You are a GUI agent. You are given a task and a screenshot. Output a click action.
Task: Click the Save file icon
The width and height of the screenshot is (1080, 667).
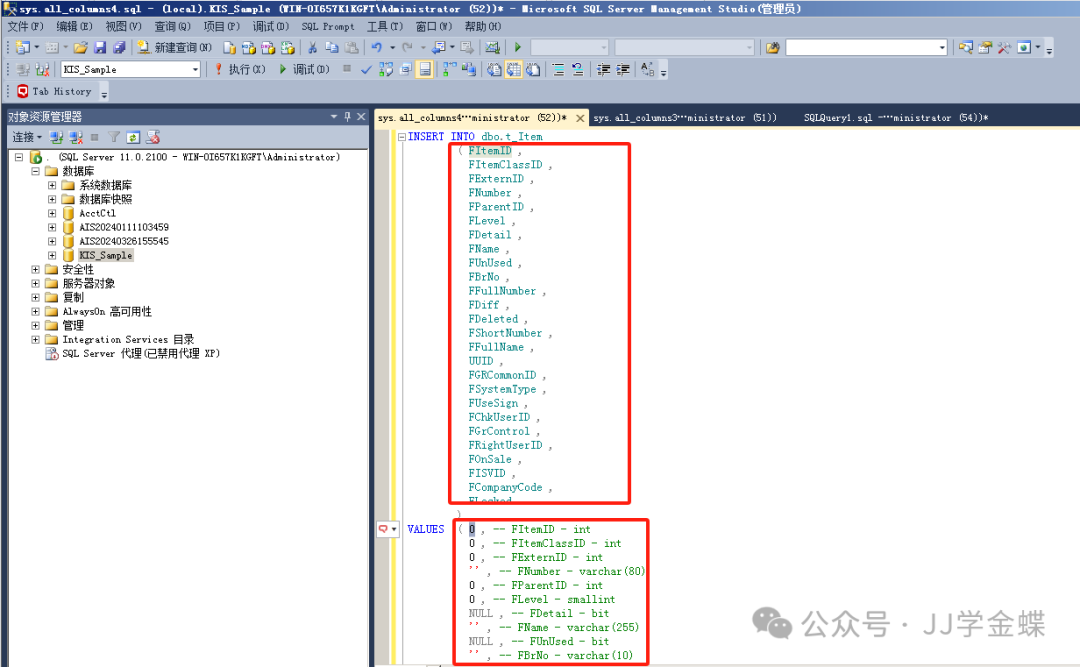point(101,48)
